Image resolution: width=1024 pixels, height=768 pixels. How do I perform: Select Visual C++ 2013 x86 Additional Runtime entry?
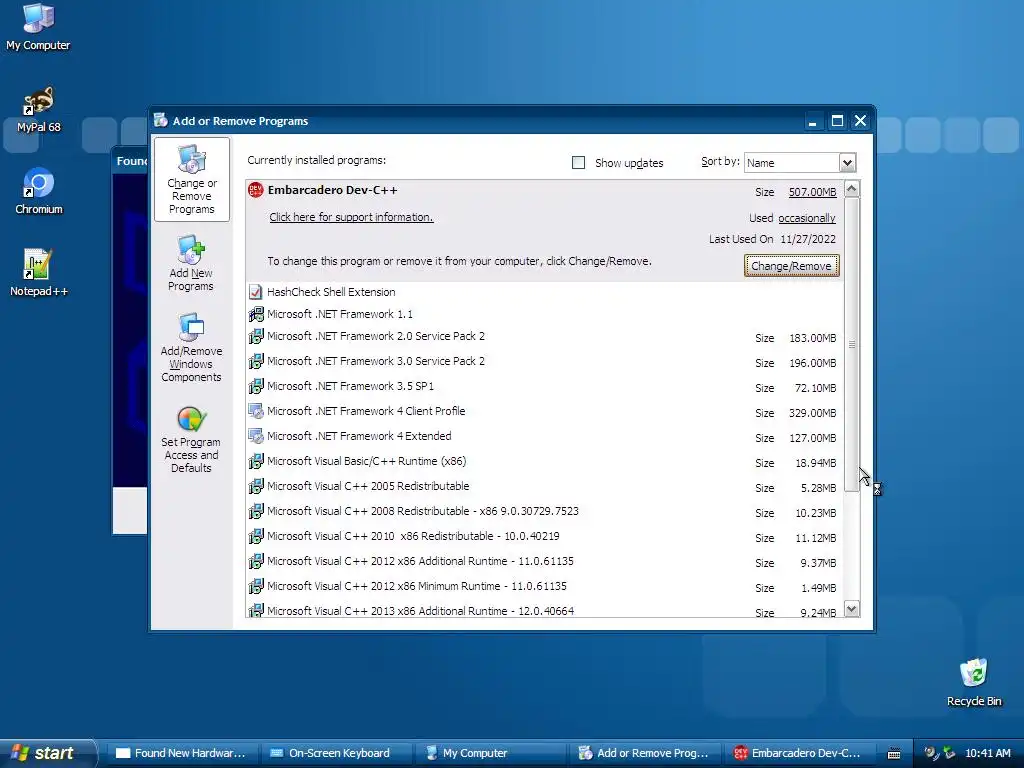545,610
